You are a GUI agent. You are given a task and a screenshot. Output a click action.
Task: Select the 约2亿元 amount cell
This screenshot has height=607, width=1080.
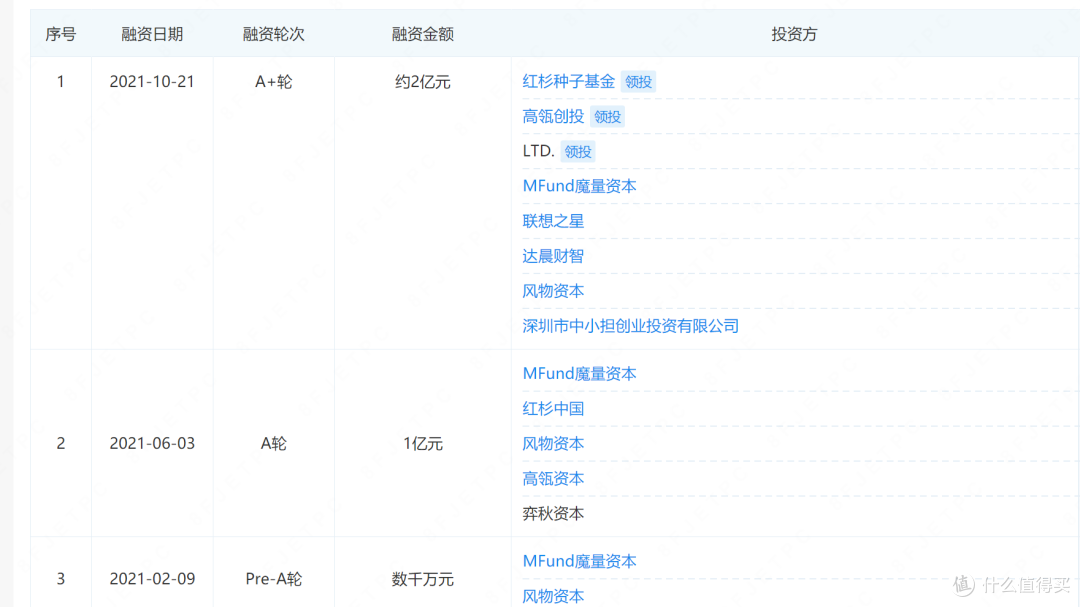[422, 81]
